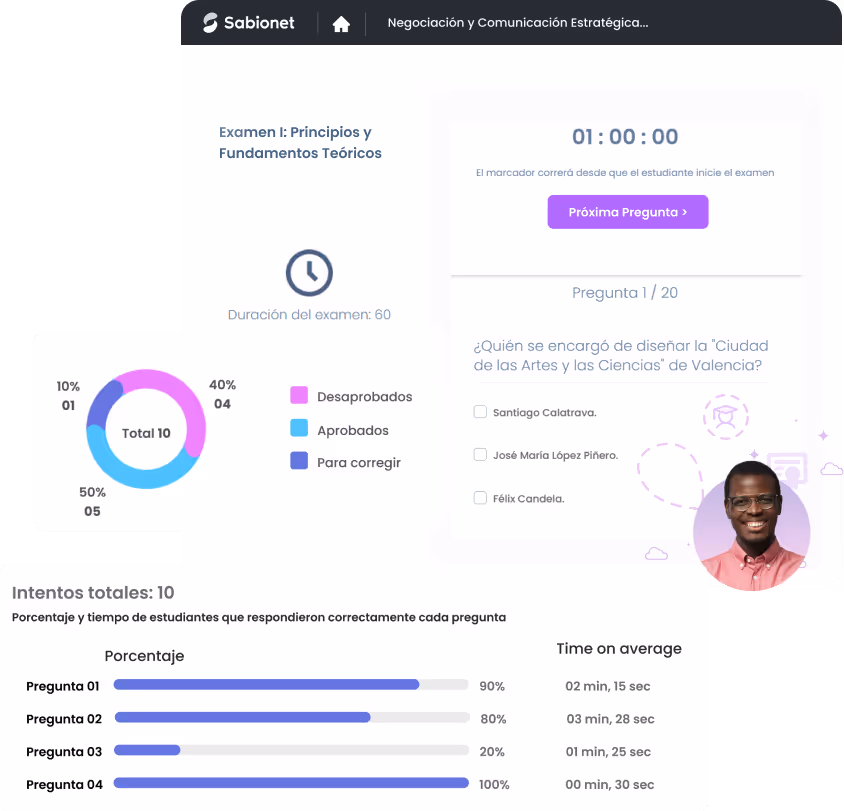Click the 90% value for Pregunta 01
This screenshot has width=844, height=811.
tap(492, 686)
